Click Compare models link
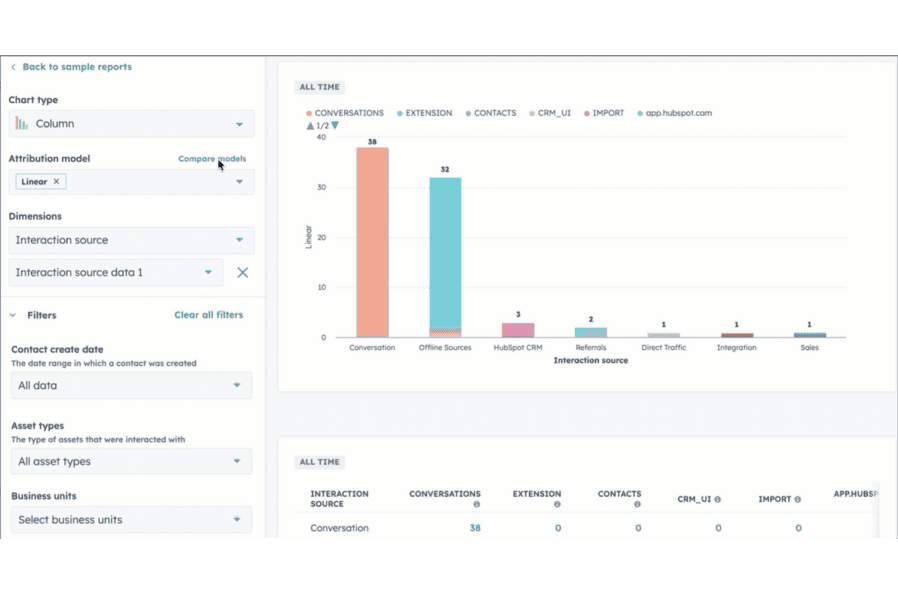 pos(212,158)
